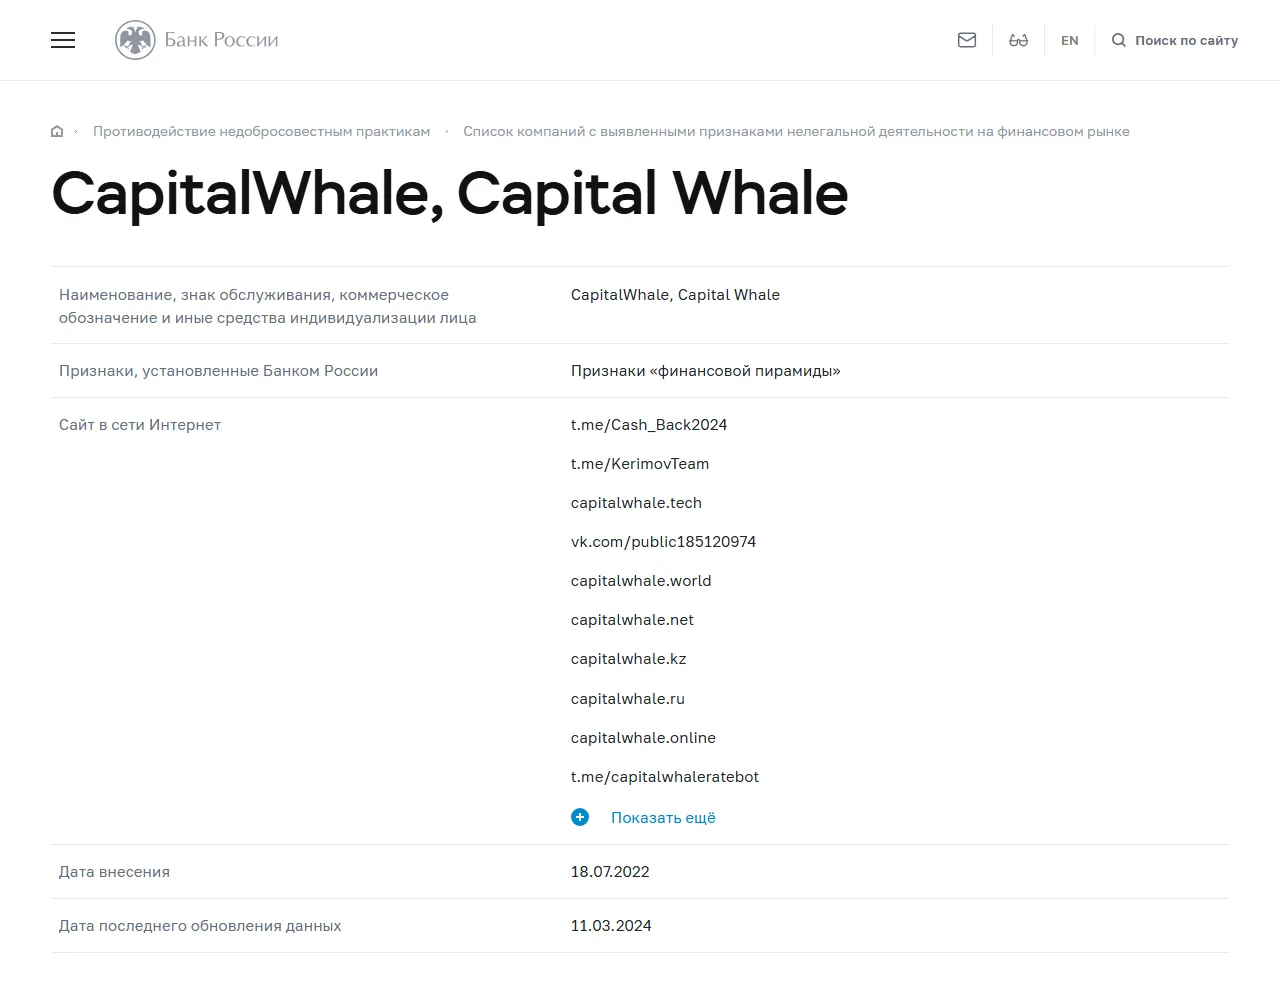Select t.me/Cash_Back2024 entry

coord(649,425)
